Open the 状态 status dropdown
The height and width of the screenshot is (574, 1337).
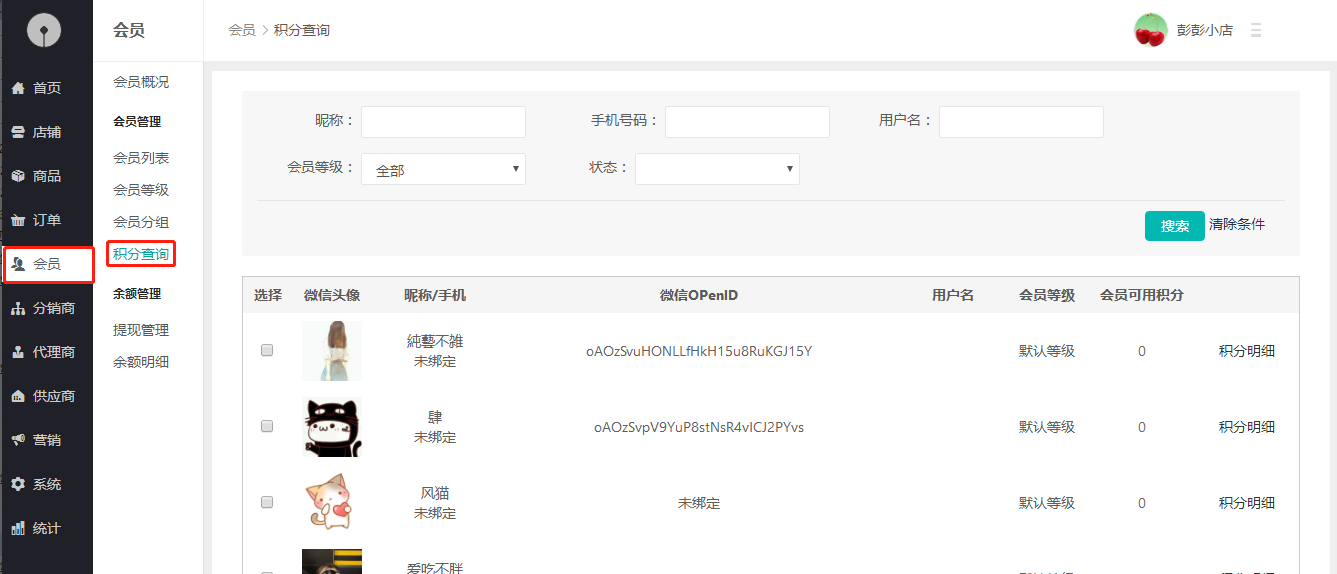[x=717, y=169]
